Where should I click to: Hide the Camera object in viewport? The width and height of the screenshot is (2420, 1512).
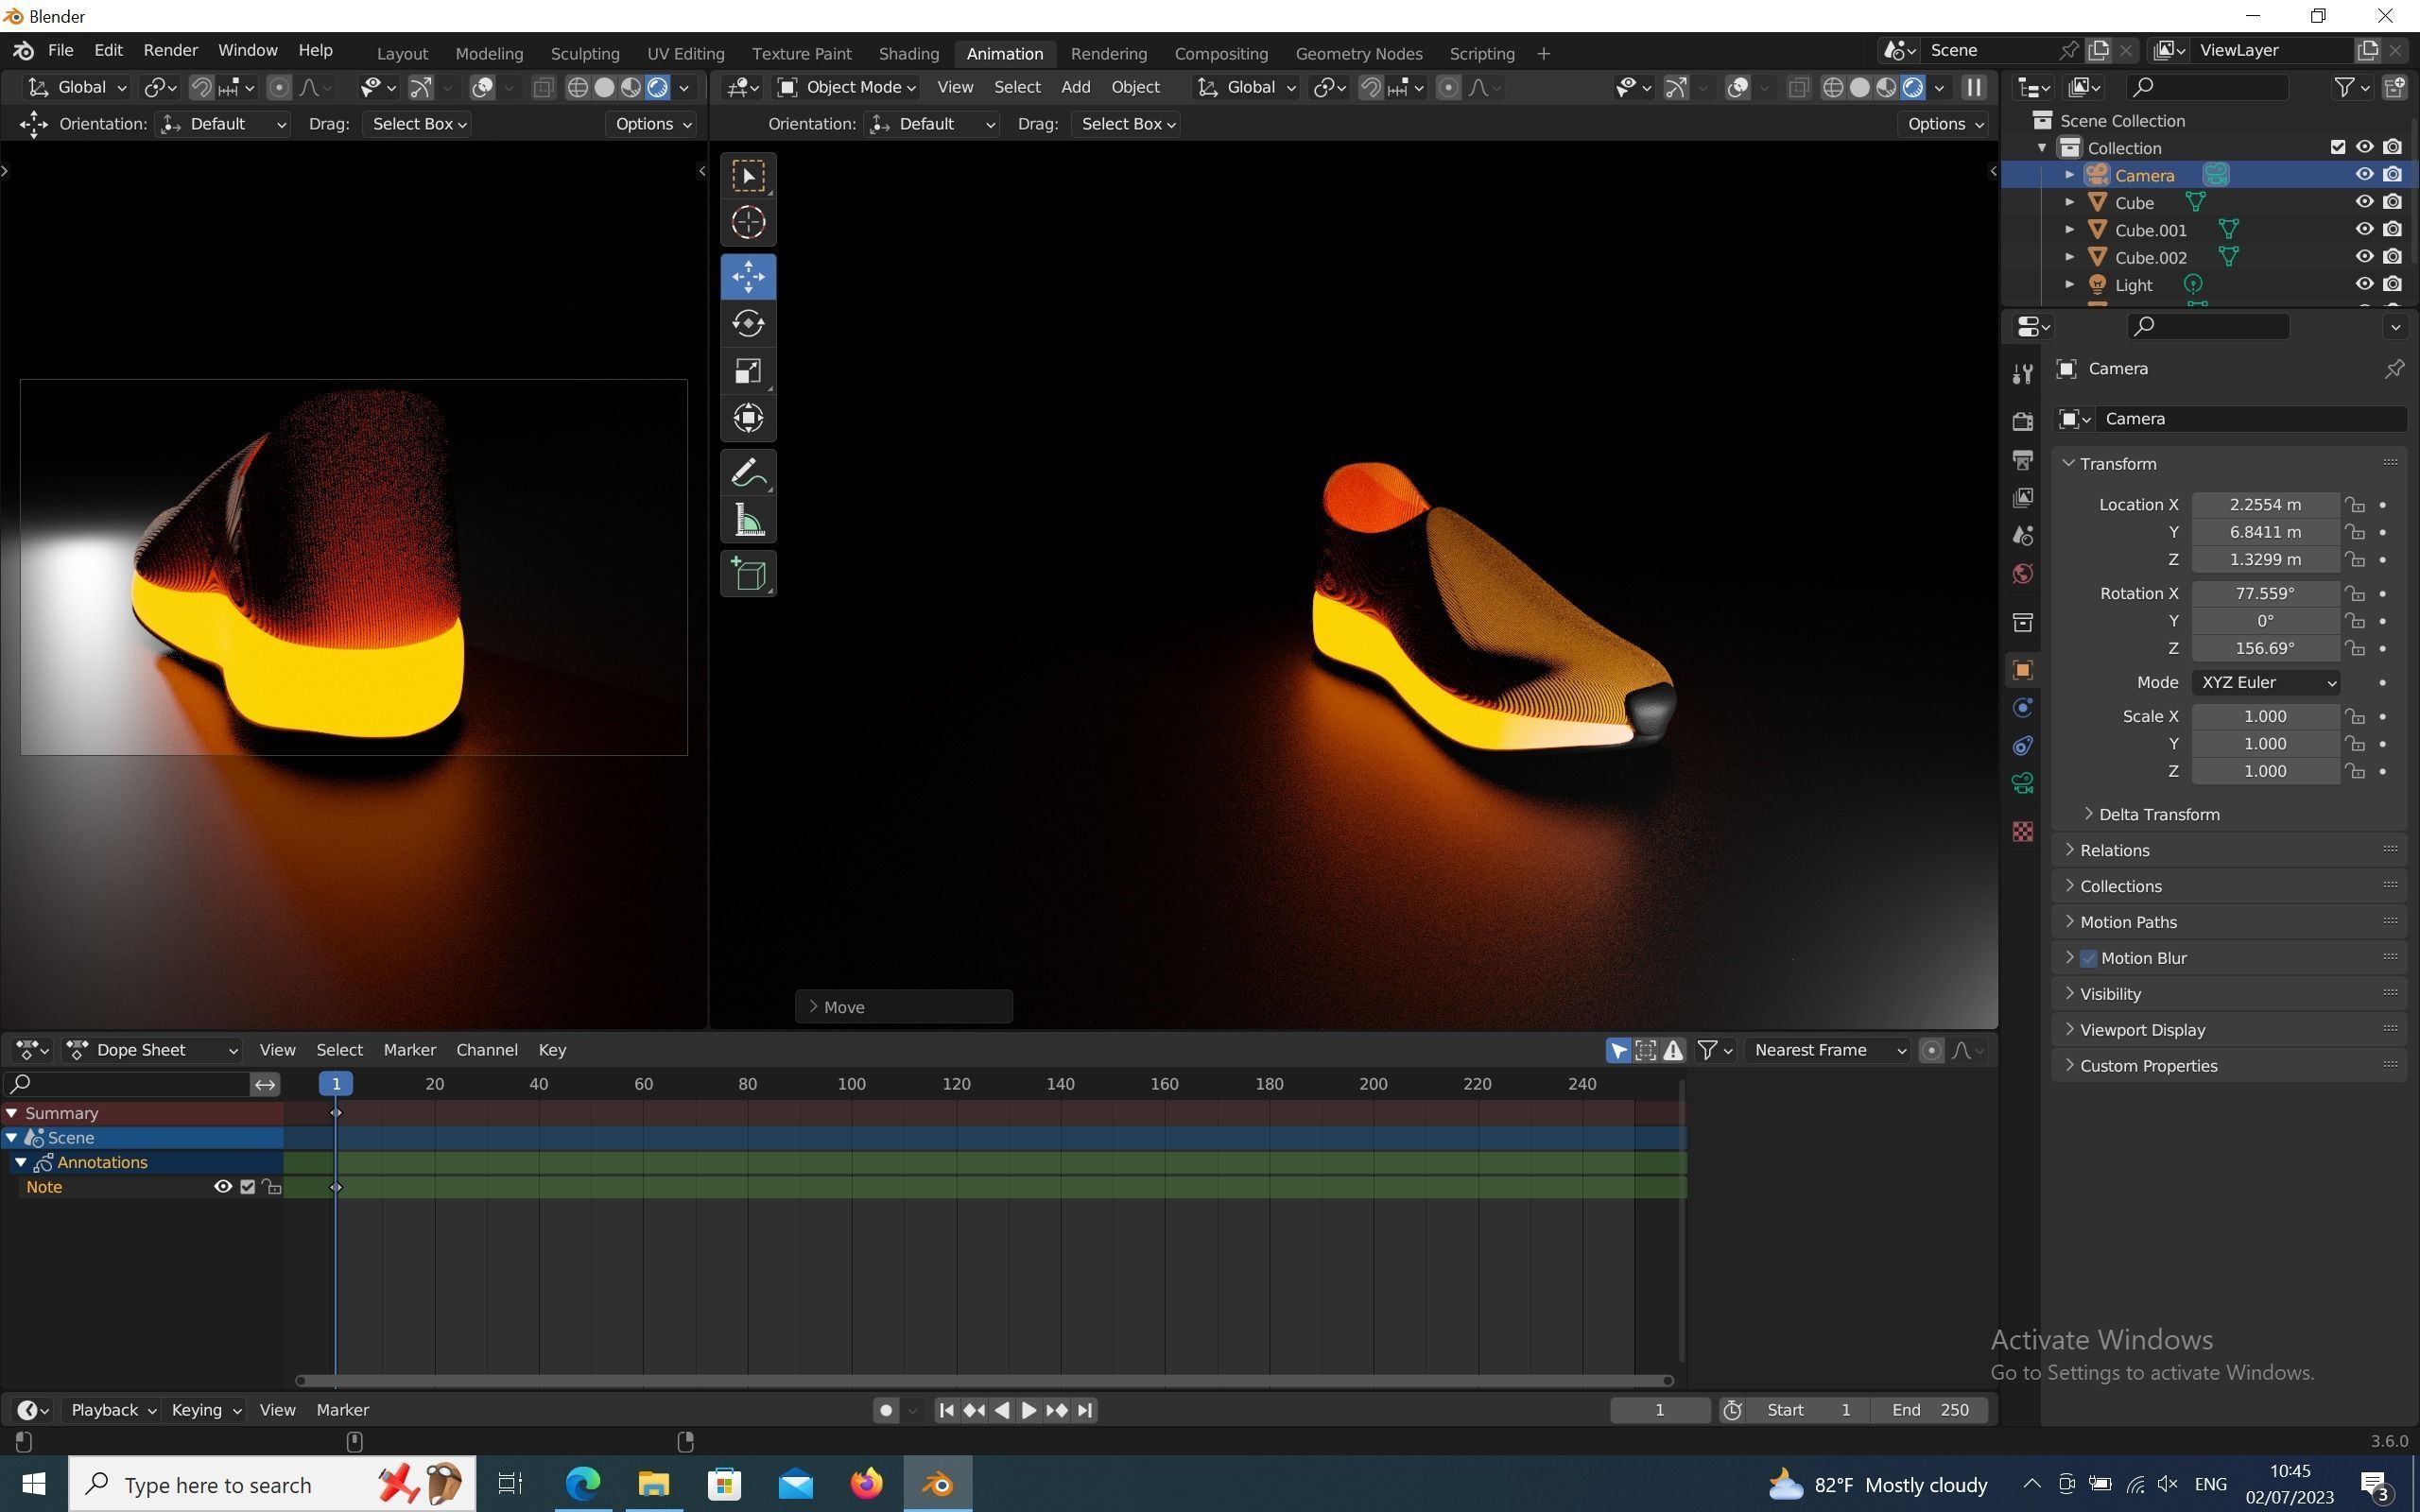pos(2364,175)
